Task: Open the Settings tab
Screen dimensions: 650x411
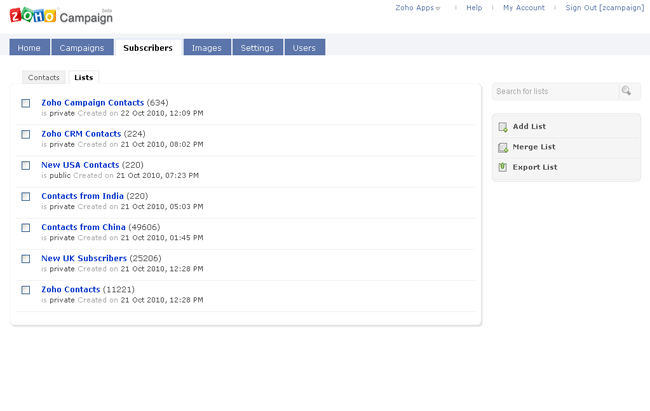Action: click(x=257, y=48)
